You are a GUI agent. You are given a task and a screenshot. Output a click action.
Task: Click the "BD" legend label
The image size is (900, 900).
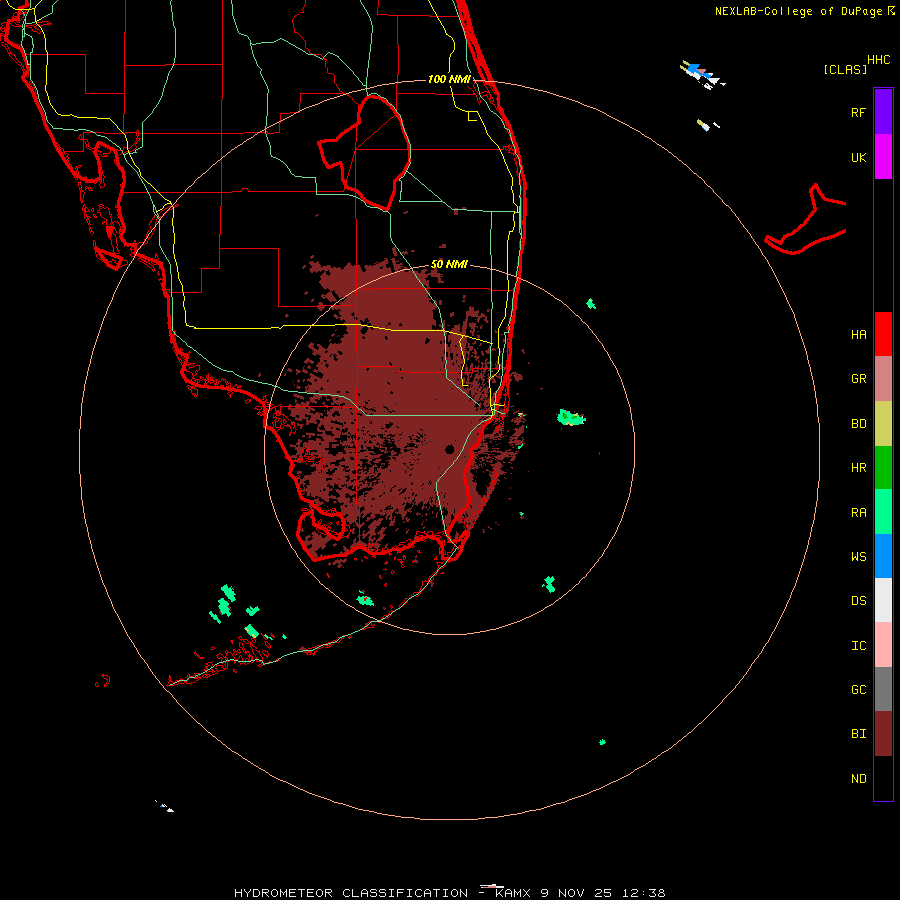858,424
